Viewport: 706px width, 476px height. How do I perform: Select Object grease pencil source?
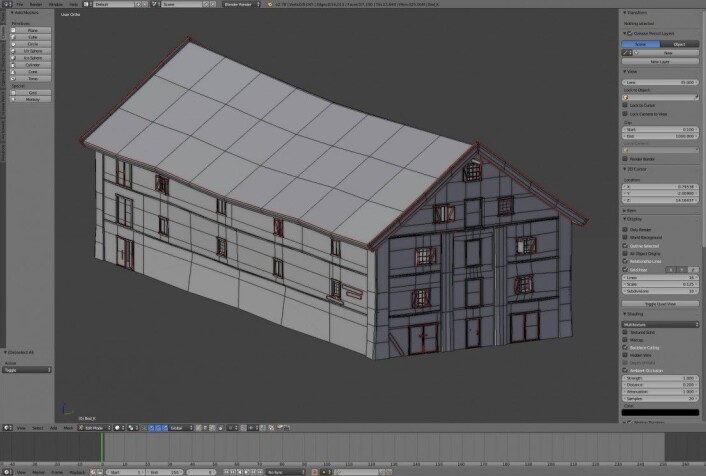click(x=679, y=44)
